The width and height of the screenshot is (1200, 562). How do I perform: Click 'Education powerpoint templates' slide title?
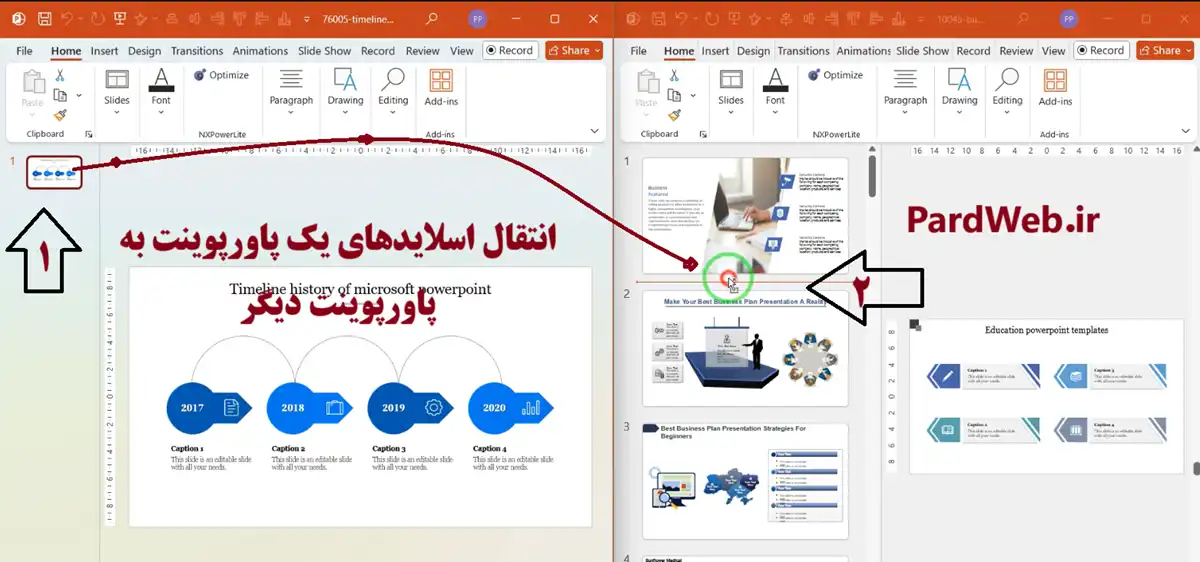click(x=1046, y=329)
